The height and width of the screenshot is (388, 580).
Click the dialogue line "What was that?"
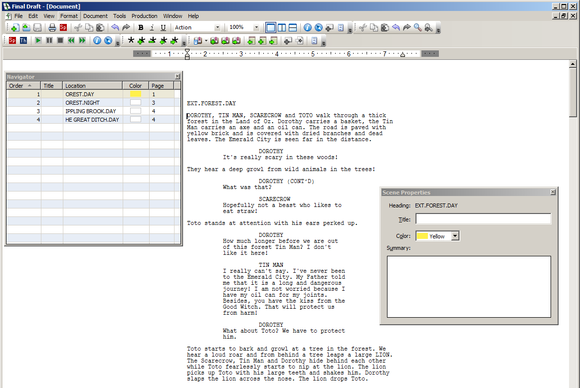247,187
